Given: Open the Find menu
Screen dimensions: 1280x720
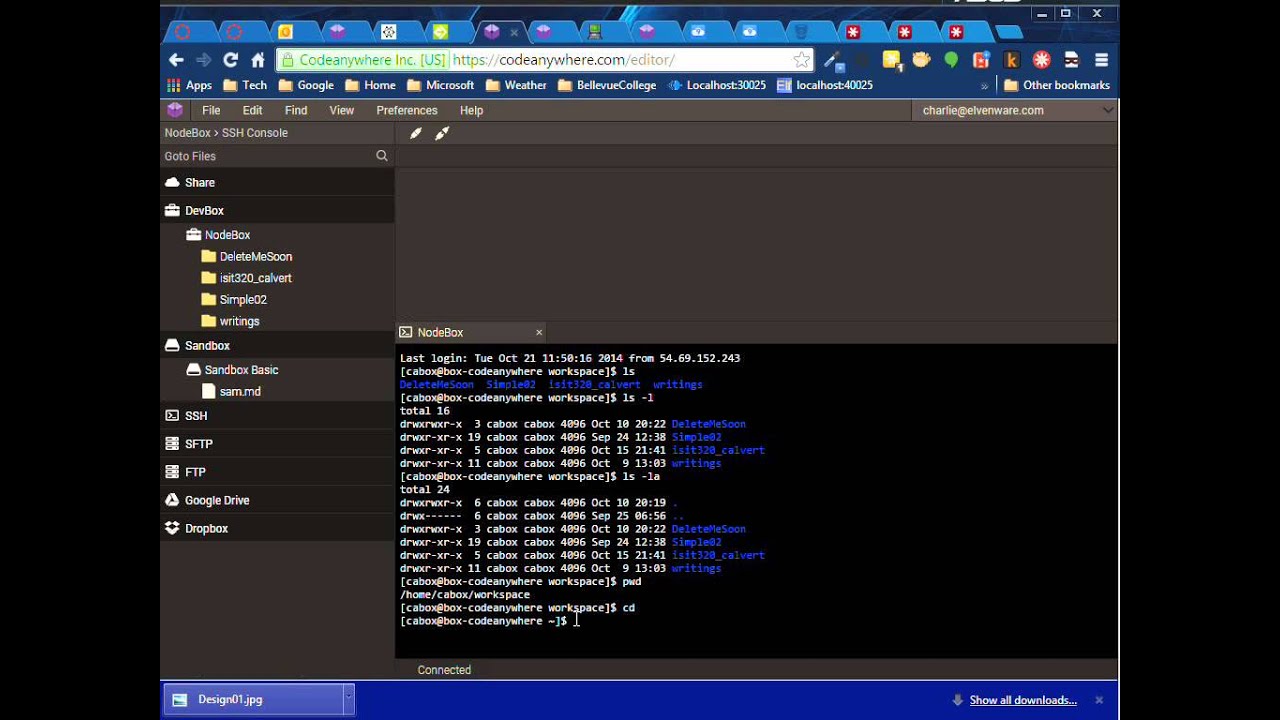Looking at the screenshot, I should [x=296, y=110].
